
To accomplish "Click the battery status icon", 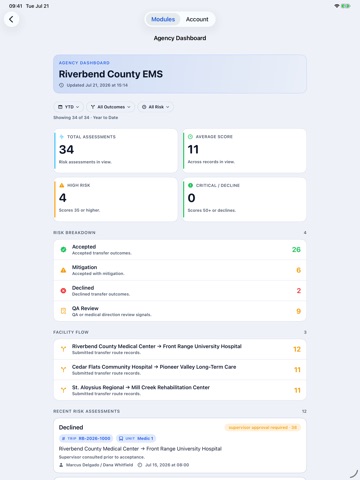I will 346,6.
